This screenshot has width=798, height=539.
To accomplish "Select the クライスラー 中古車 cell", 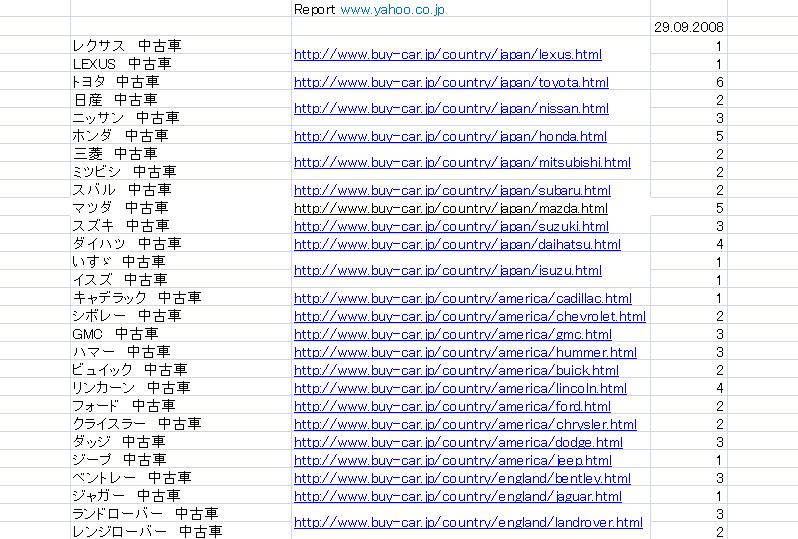I will [181, 423].
